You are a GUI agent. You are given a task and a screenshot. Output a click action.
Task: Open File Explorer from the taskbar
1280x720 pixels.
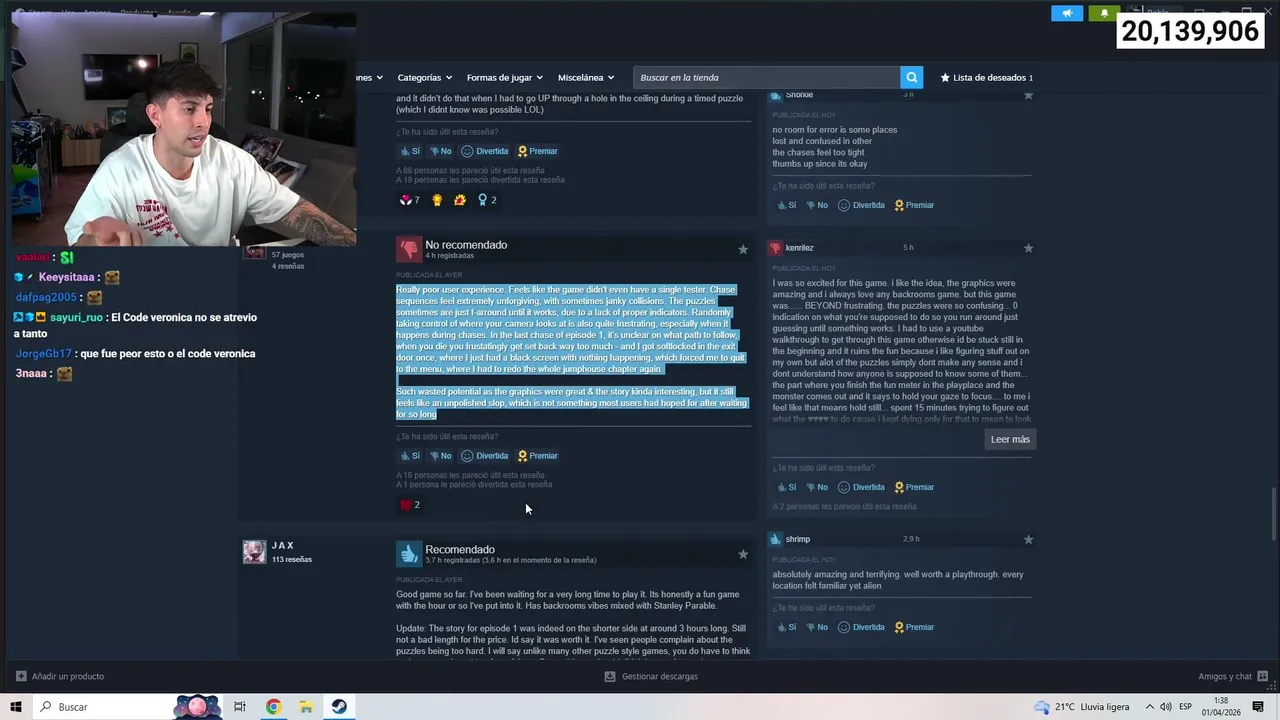tap(306, 707)
